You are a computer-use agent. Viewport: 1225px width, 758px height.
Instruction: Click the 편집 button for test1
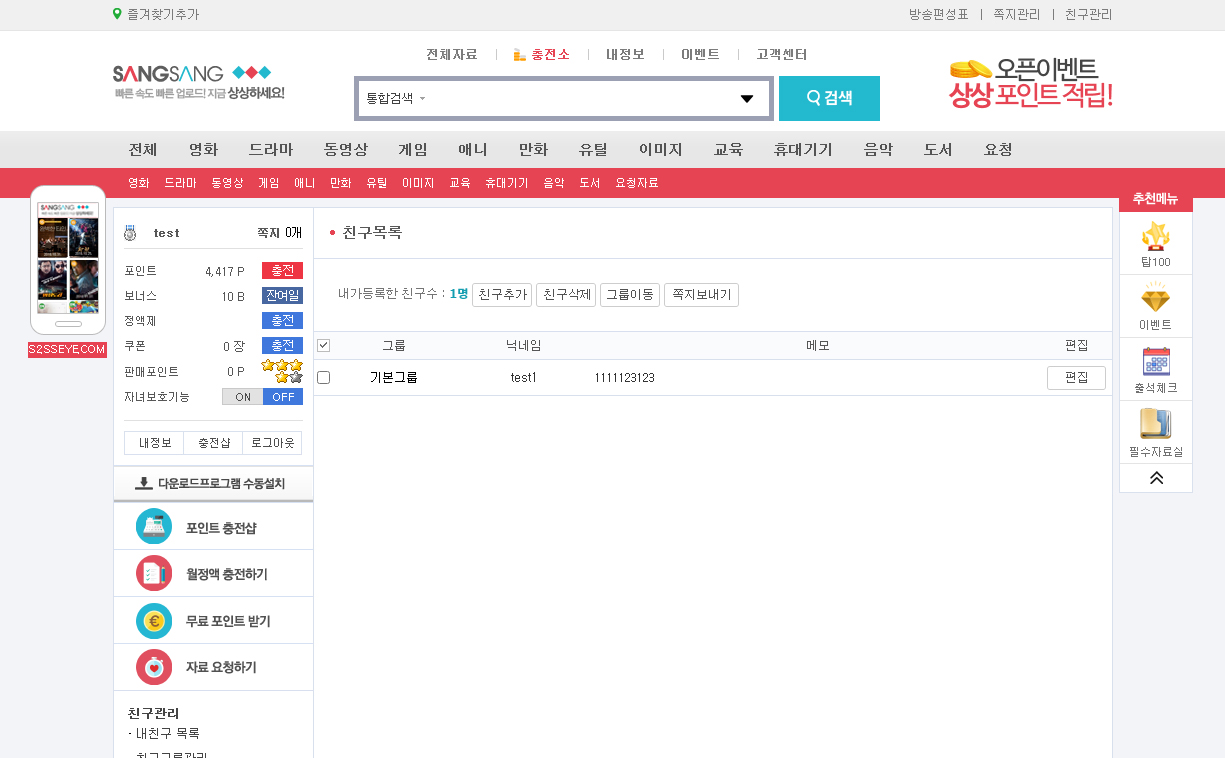1076,377
